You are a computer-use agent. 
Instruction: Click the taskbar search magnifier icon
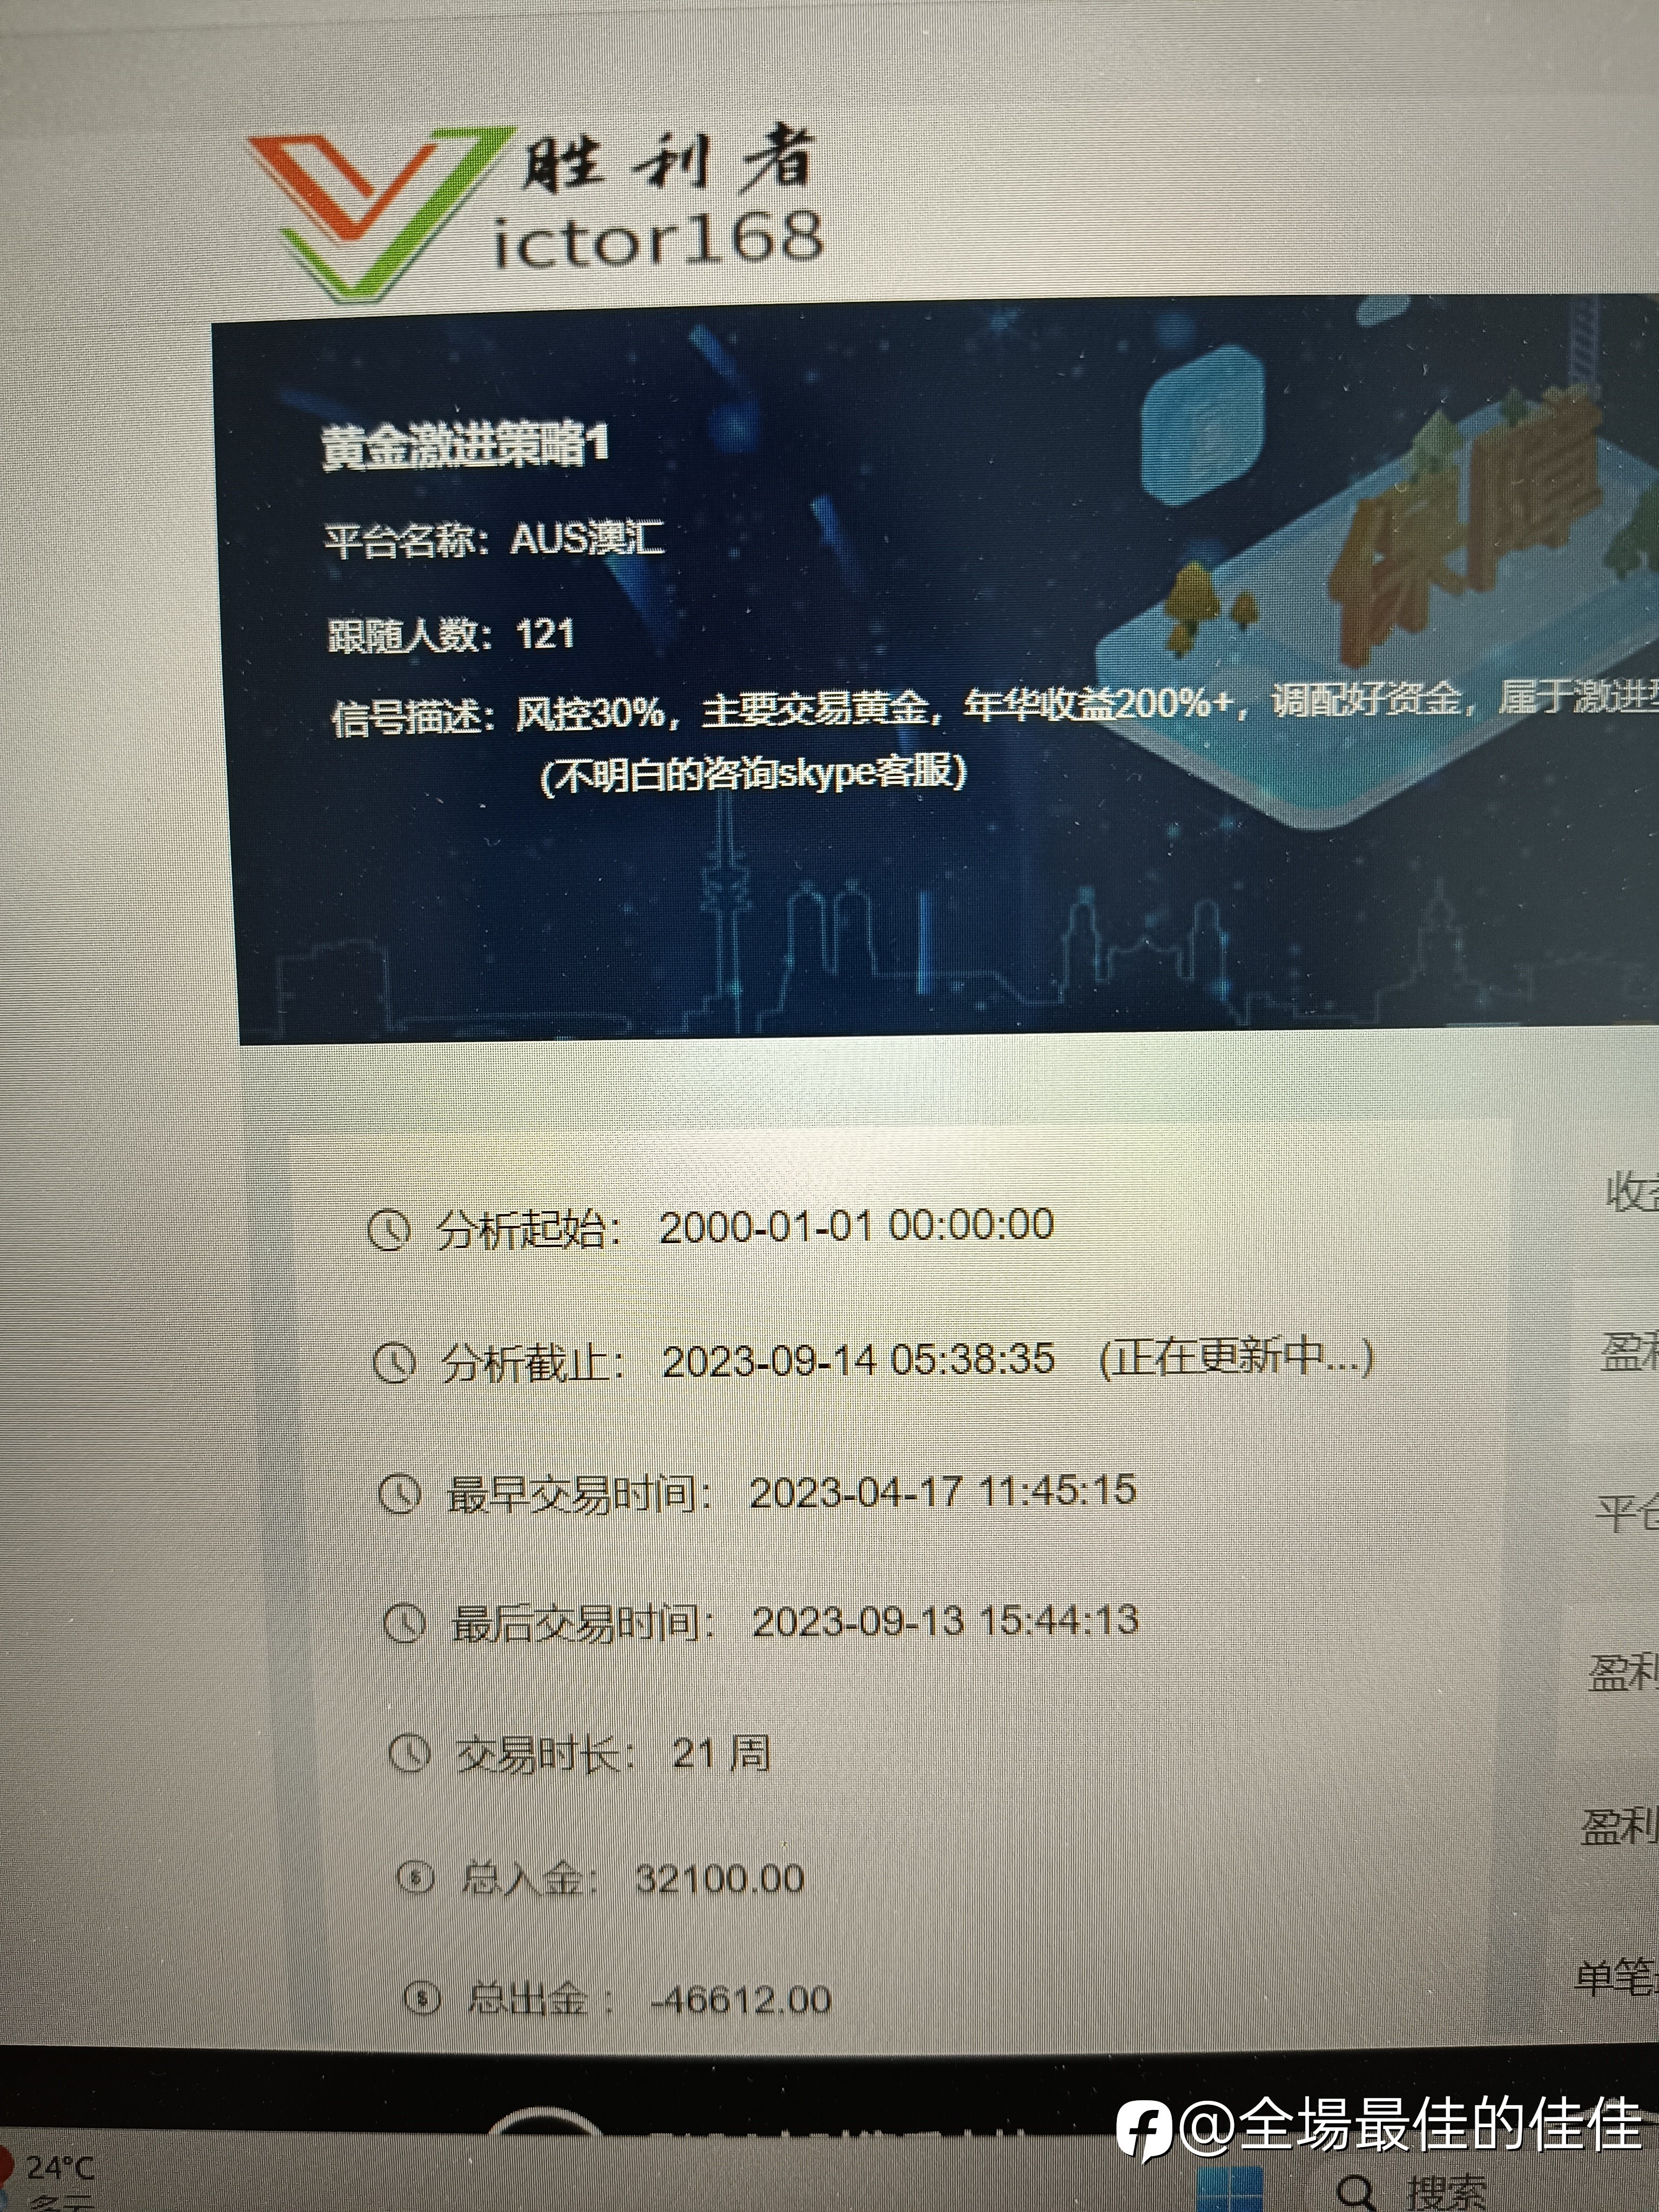click(1356, 2192)
